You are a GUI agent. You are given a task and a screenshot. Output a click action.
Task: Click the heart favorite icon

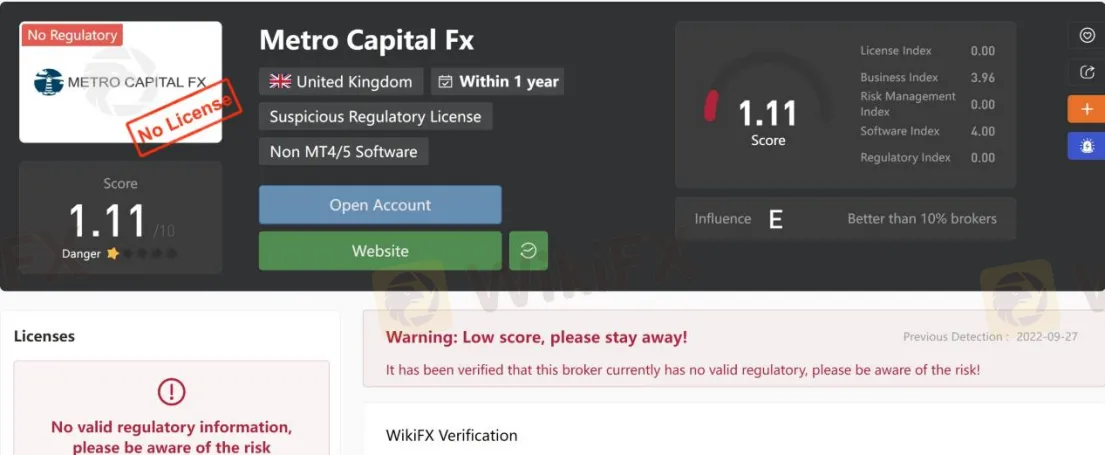point(1087,35)
